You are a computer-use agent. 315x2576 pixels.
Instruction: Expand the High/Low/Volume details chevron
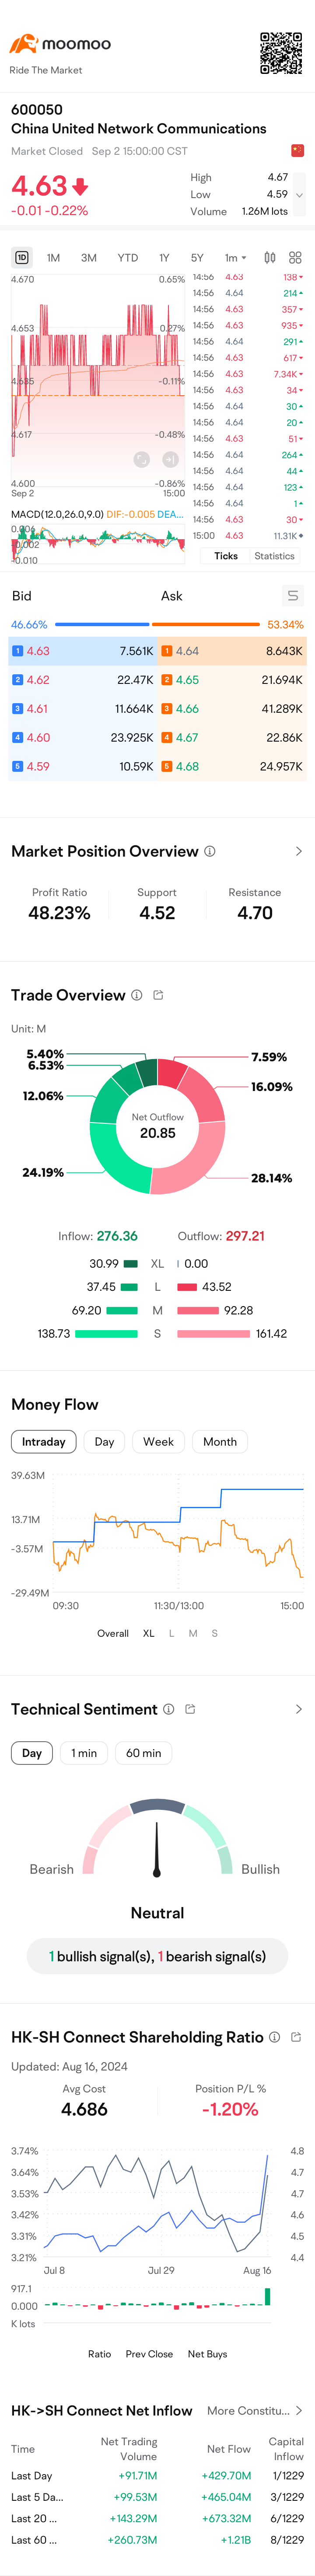(x=299, y=195)
